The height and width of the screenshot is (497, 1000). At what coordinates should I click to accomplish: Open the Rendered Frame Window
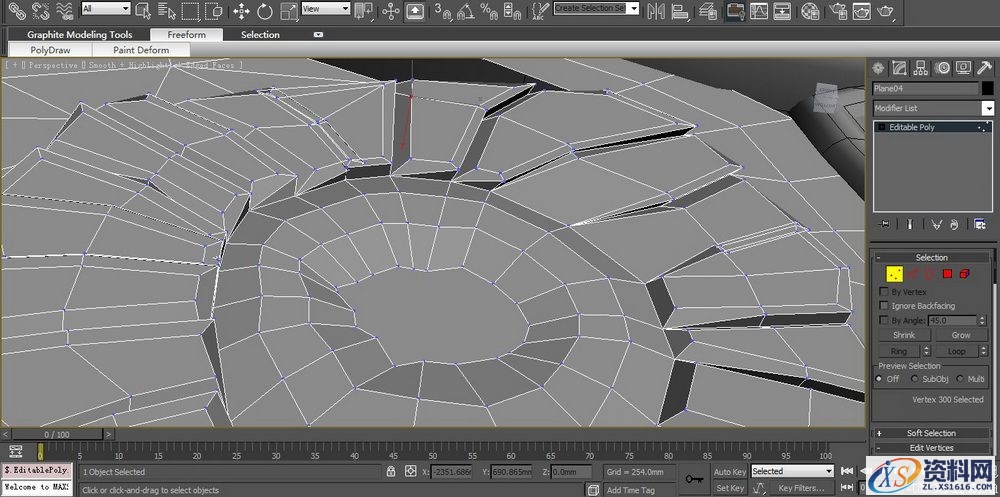(x=862, y=10)
